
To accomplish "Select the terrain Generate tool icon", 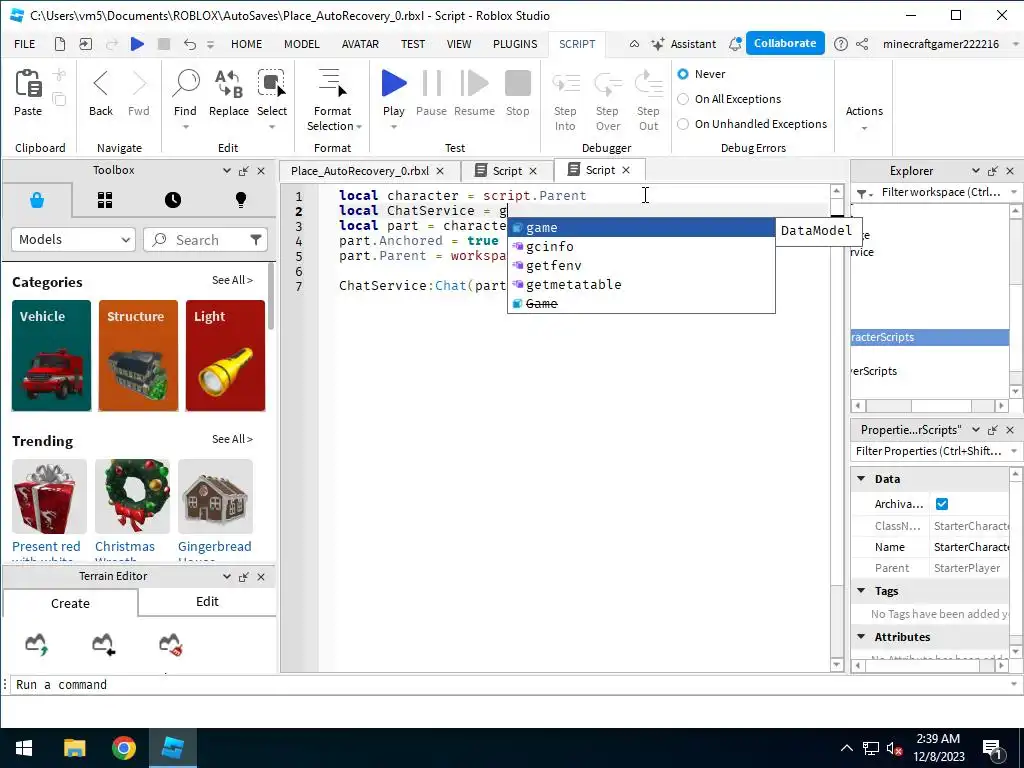I will [37, 645].
